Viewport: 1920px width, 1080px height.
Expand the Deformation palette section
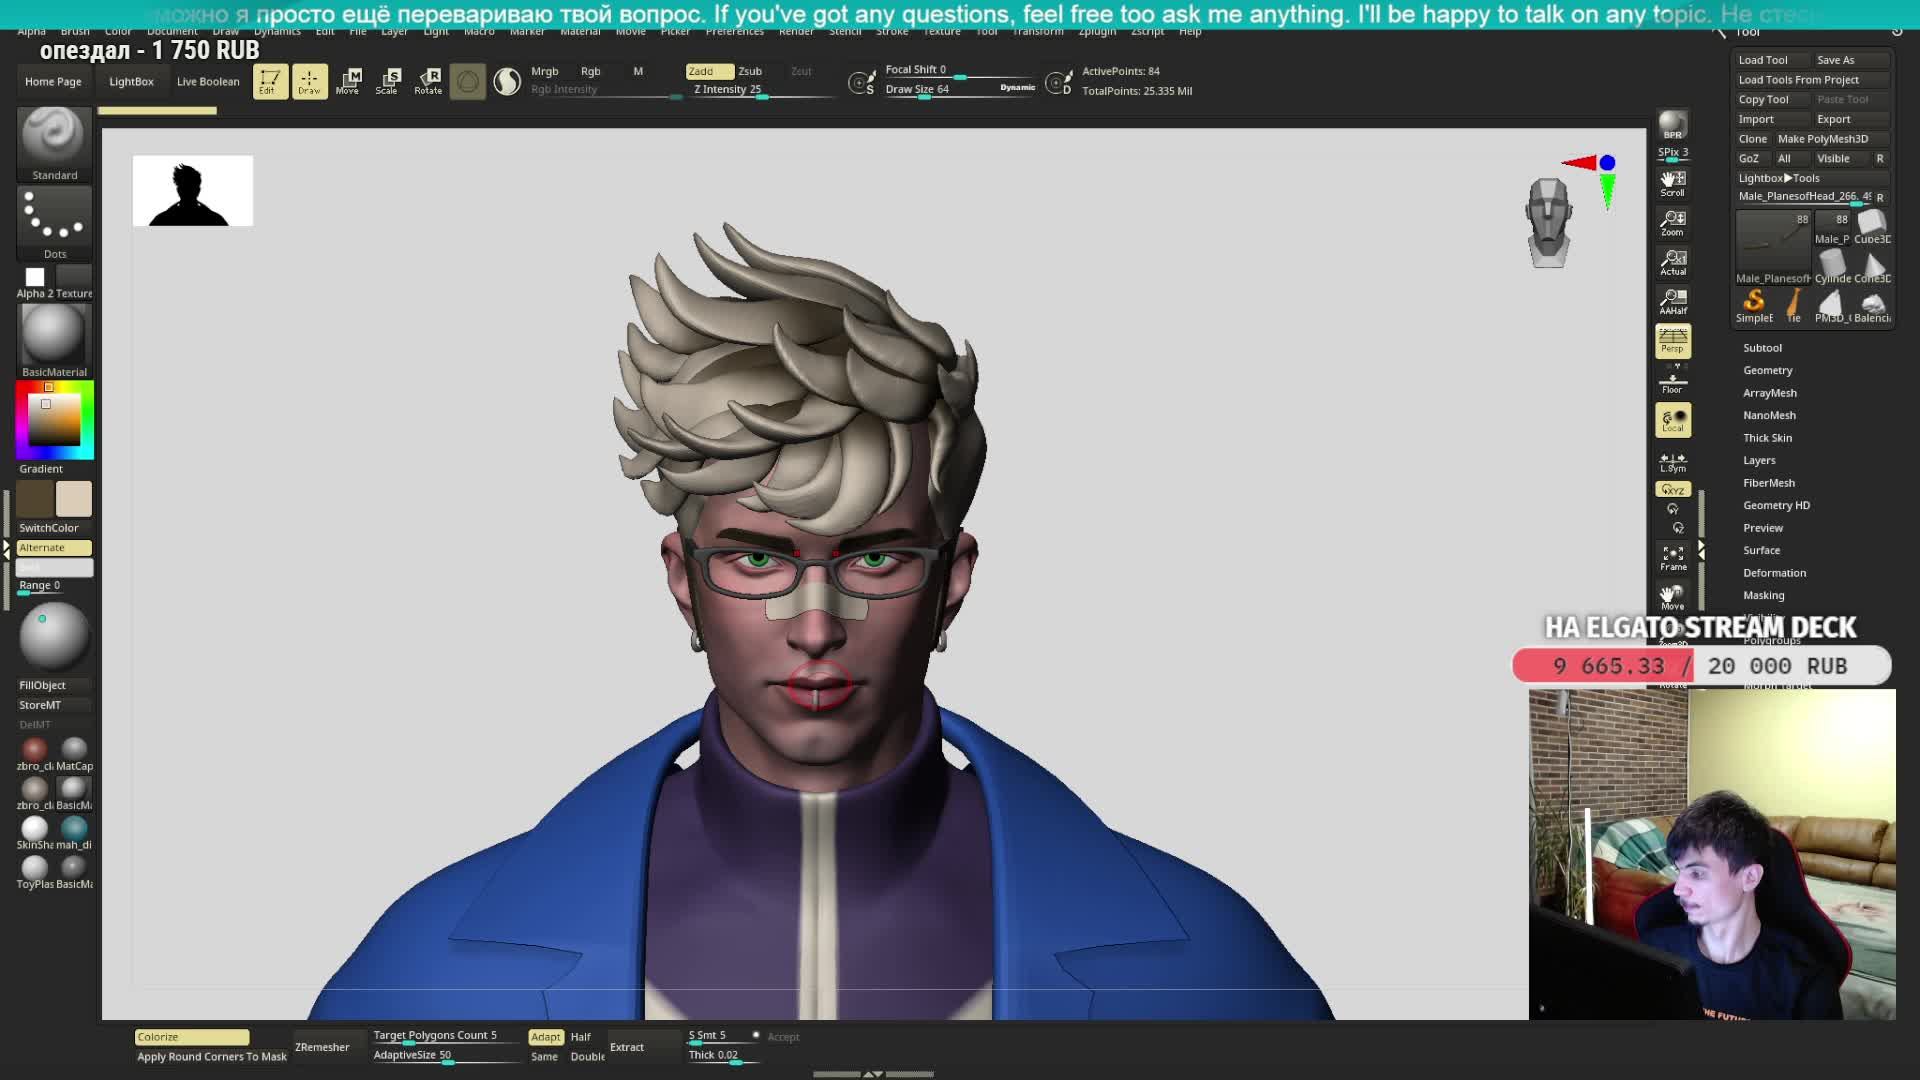(1774, 573)
